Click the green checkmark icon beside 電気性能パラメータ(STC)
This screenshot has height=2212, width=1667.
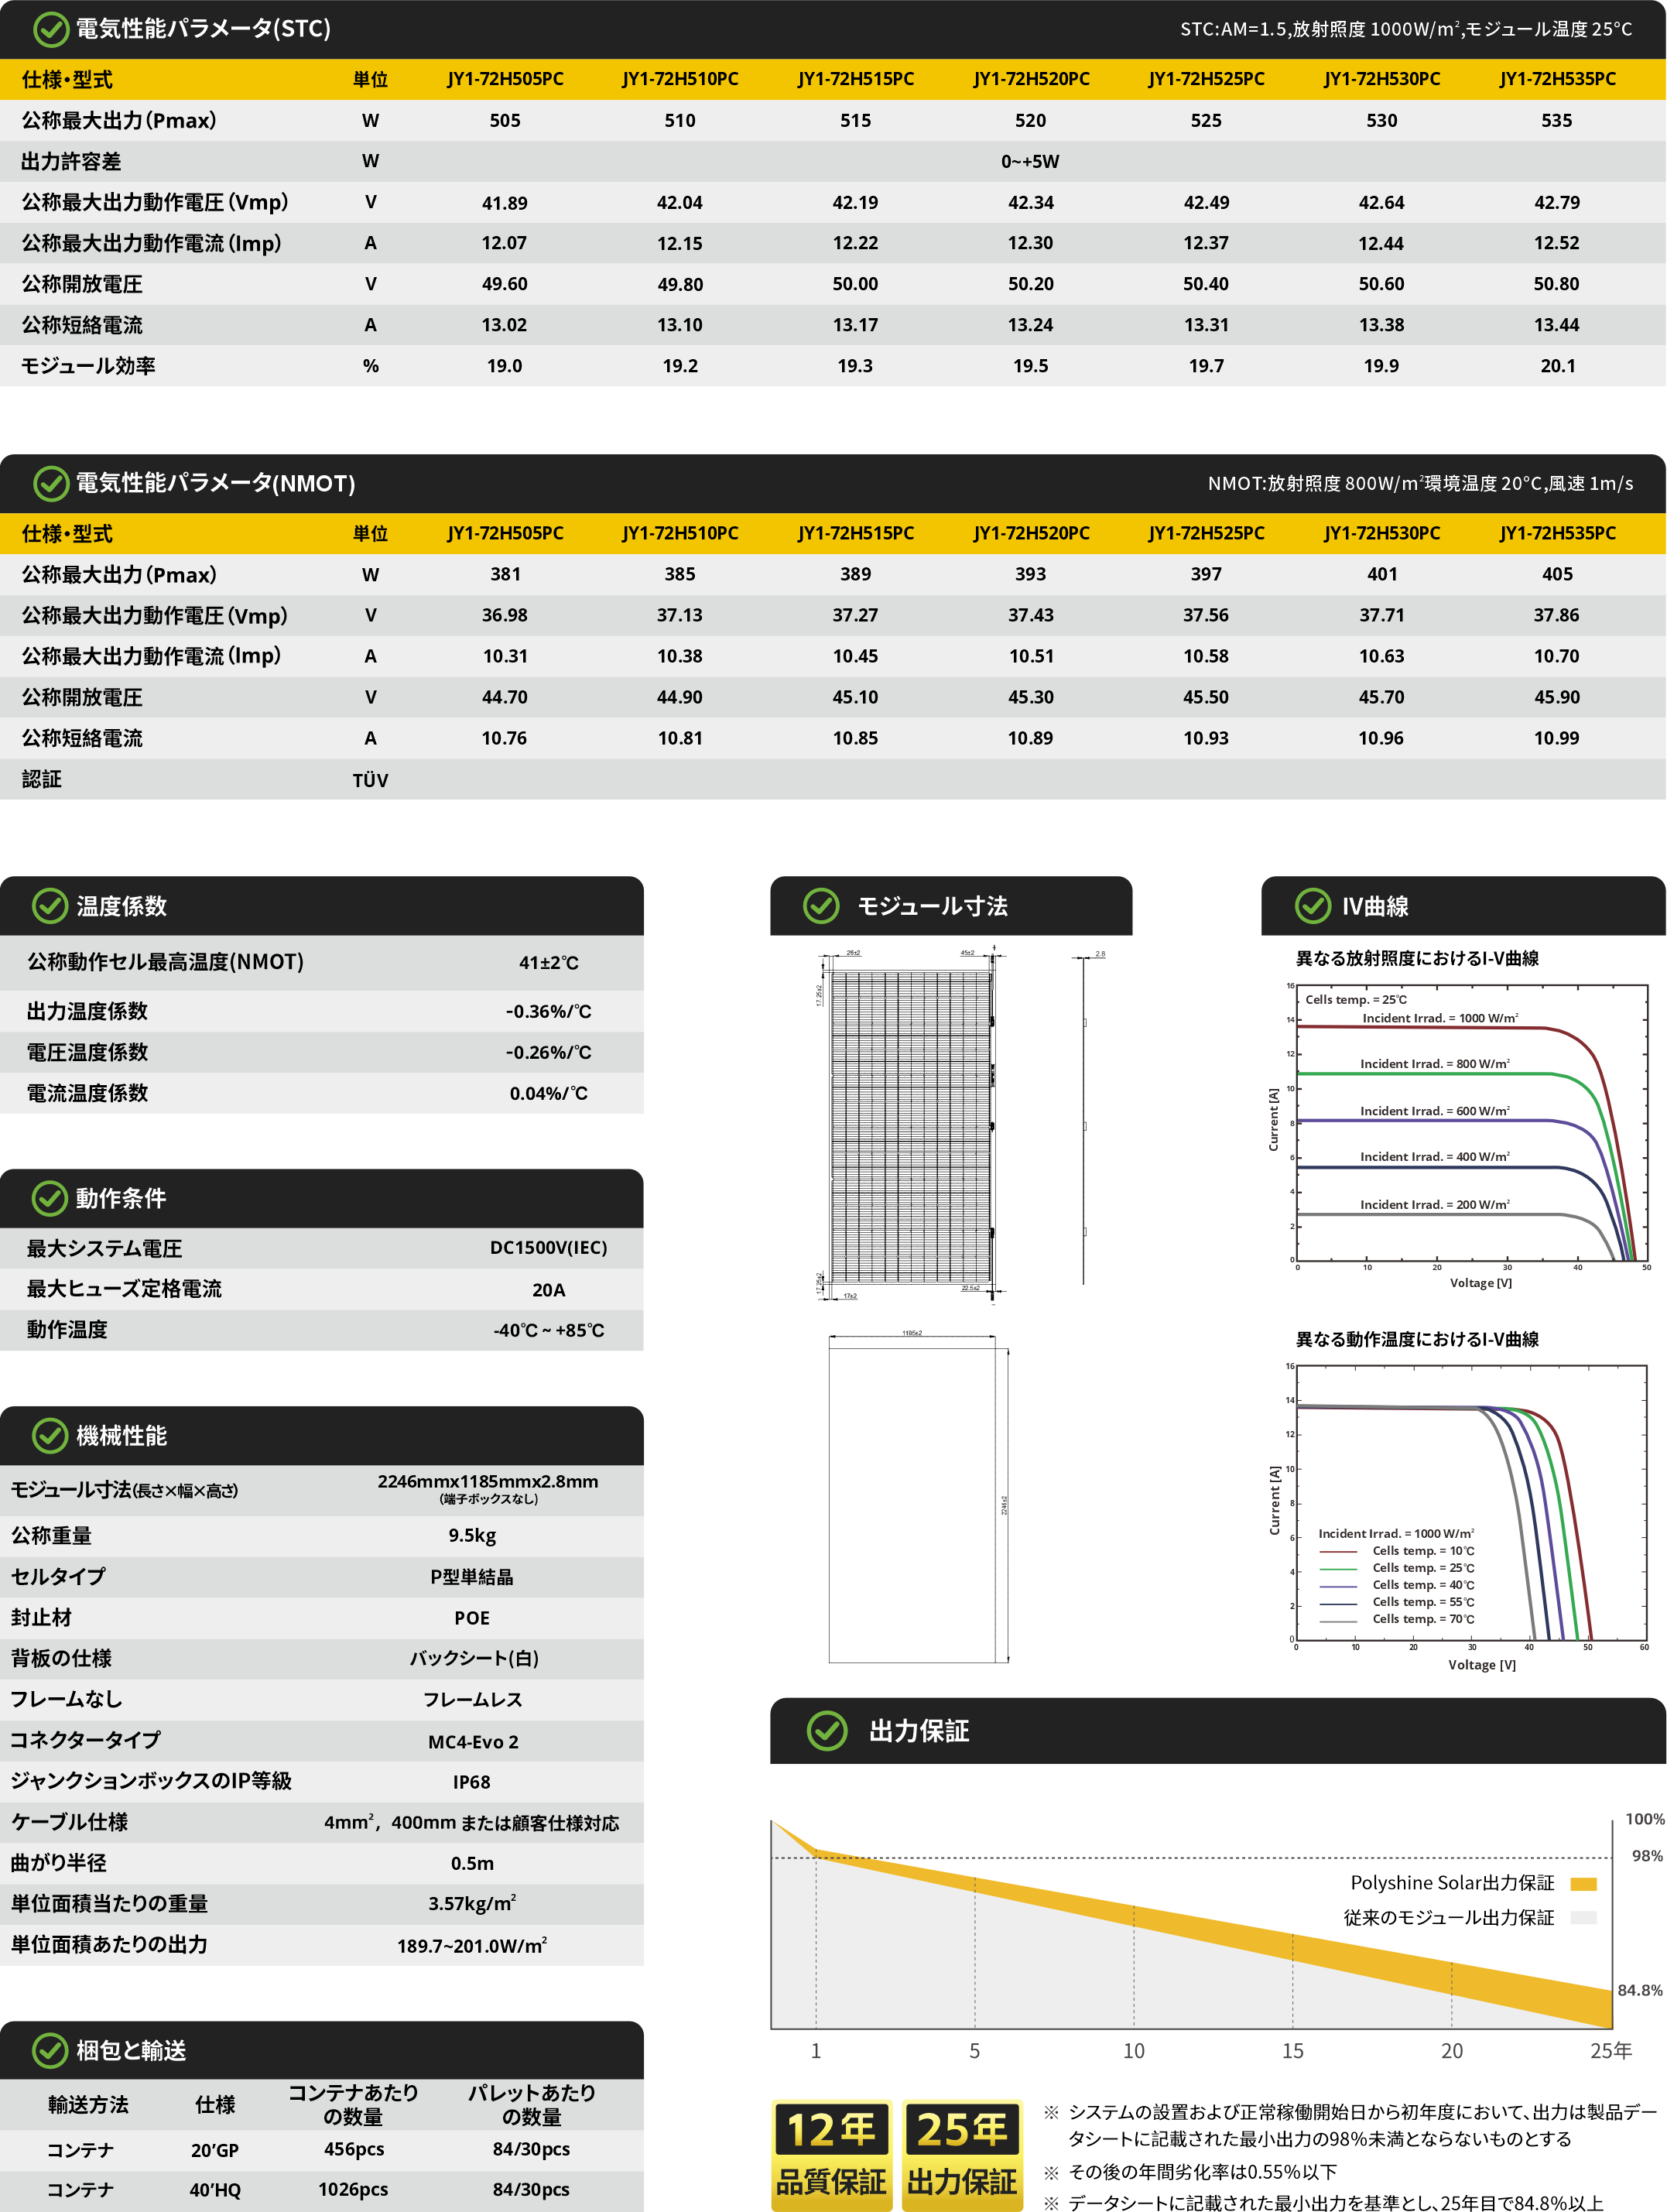[x=51, y=29]
